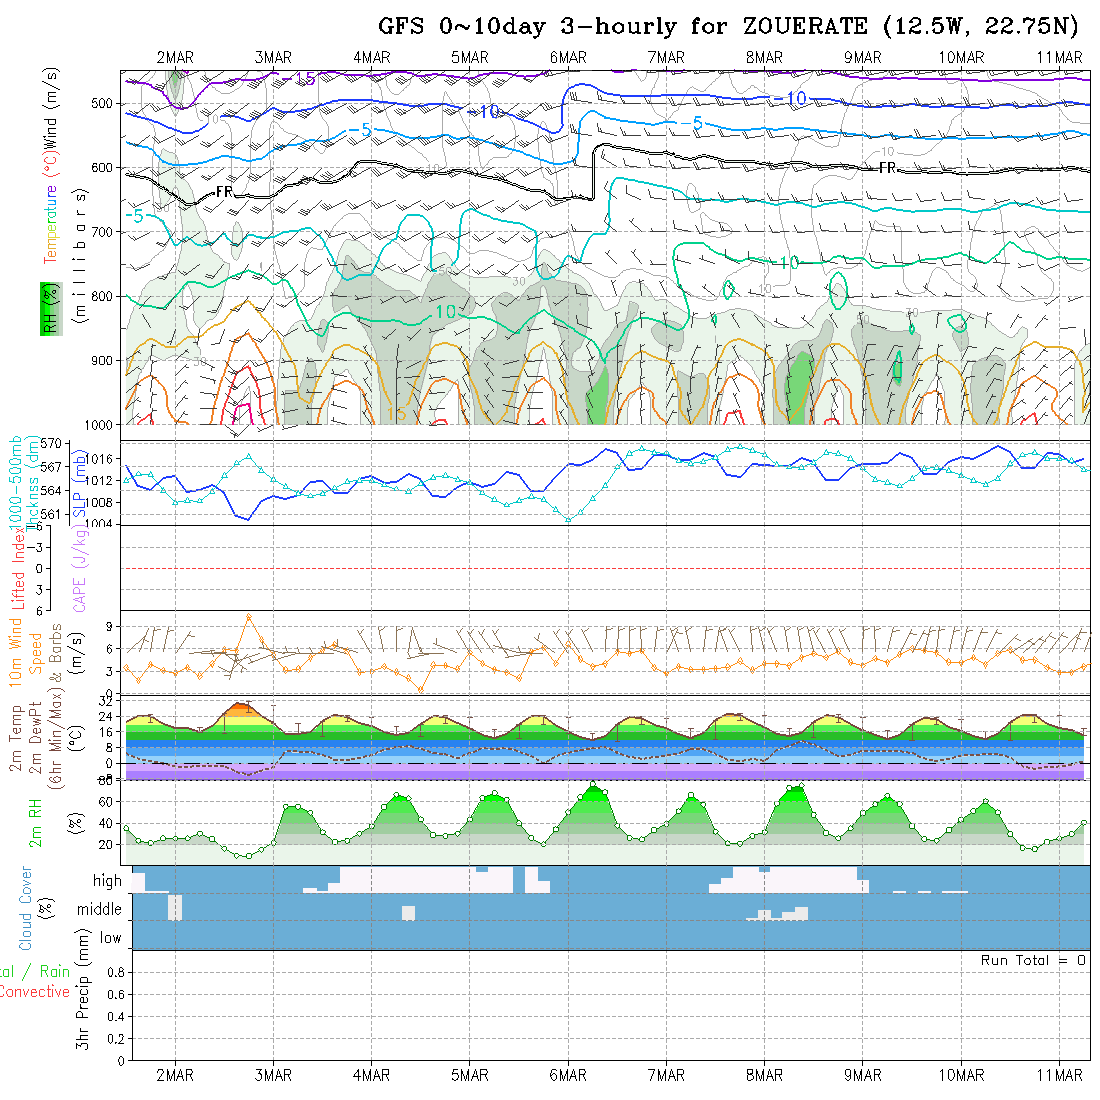Select the 2MAR marker on the top time axis
This screenshot has height=1100, width=1100.
click(x=175, y=57)
